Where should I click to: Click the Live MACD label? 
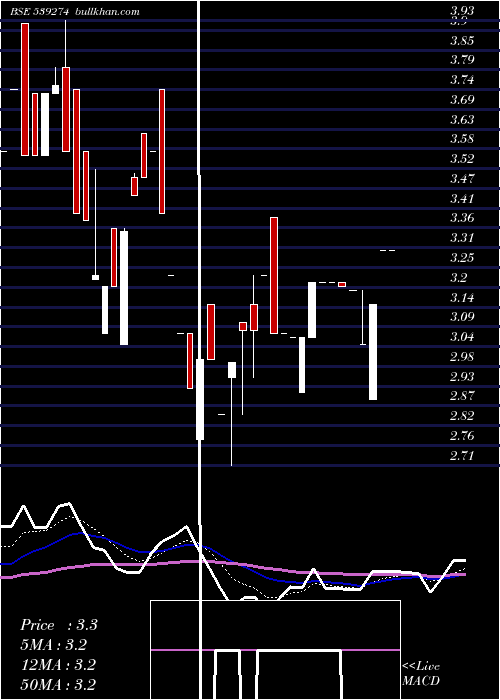point(421,673)
